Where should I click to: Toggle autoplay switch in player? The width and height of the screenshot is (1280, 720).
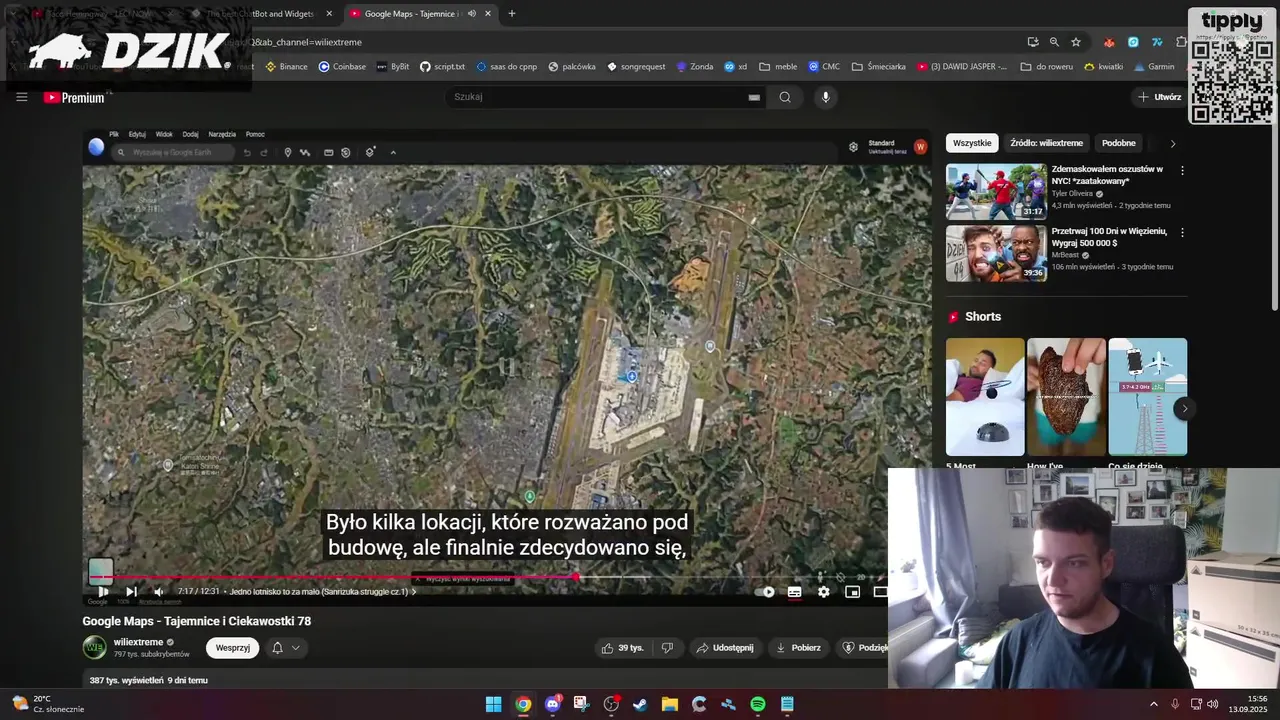click(x=766, y=591)
